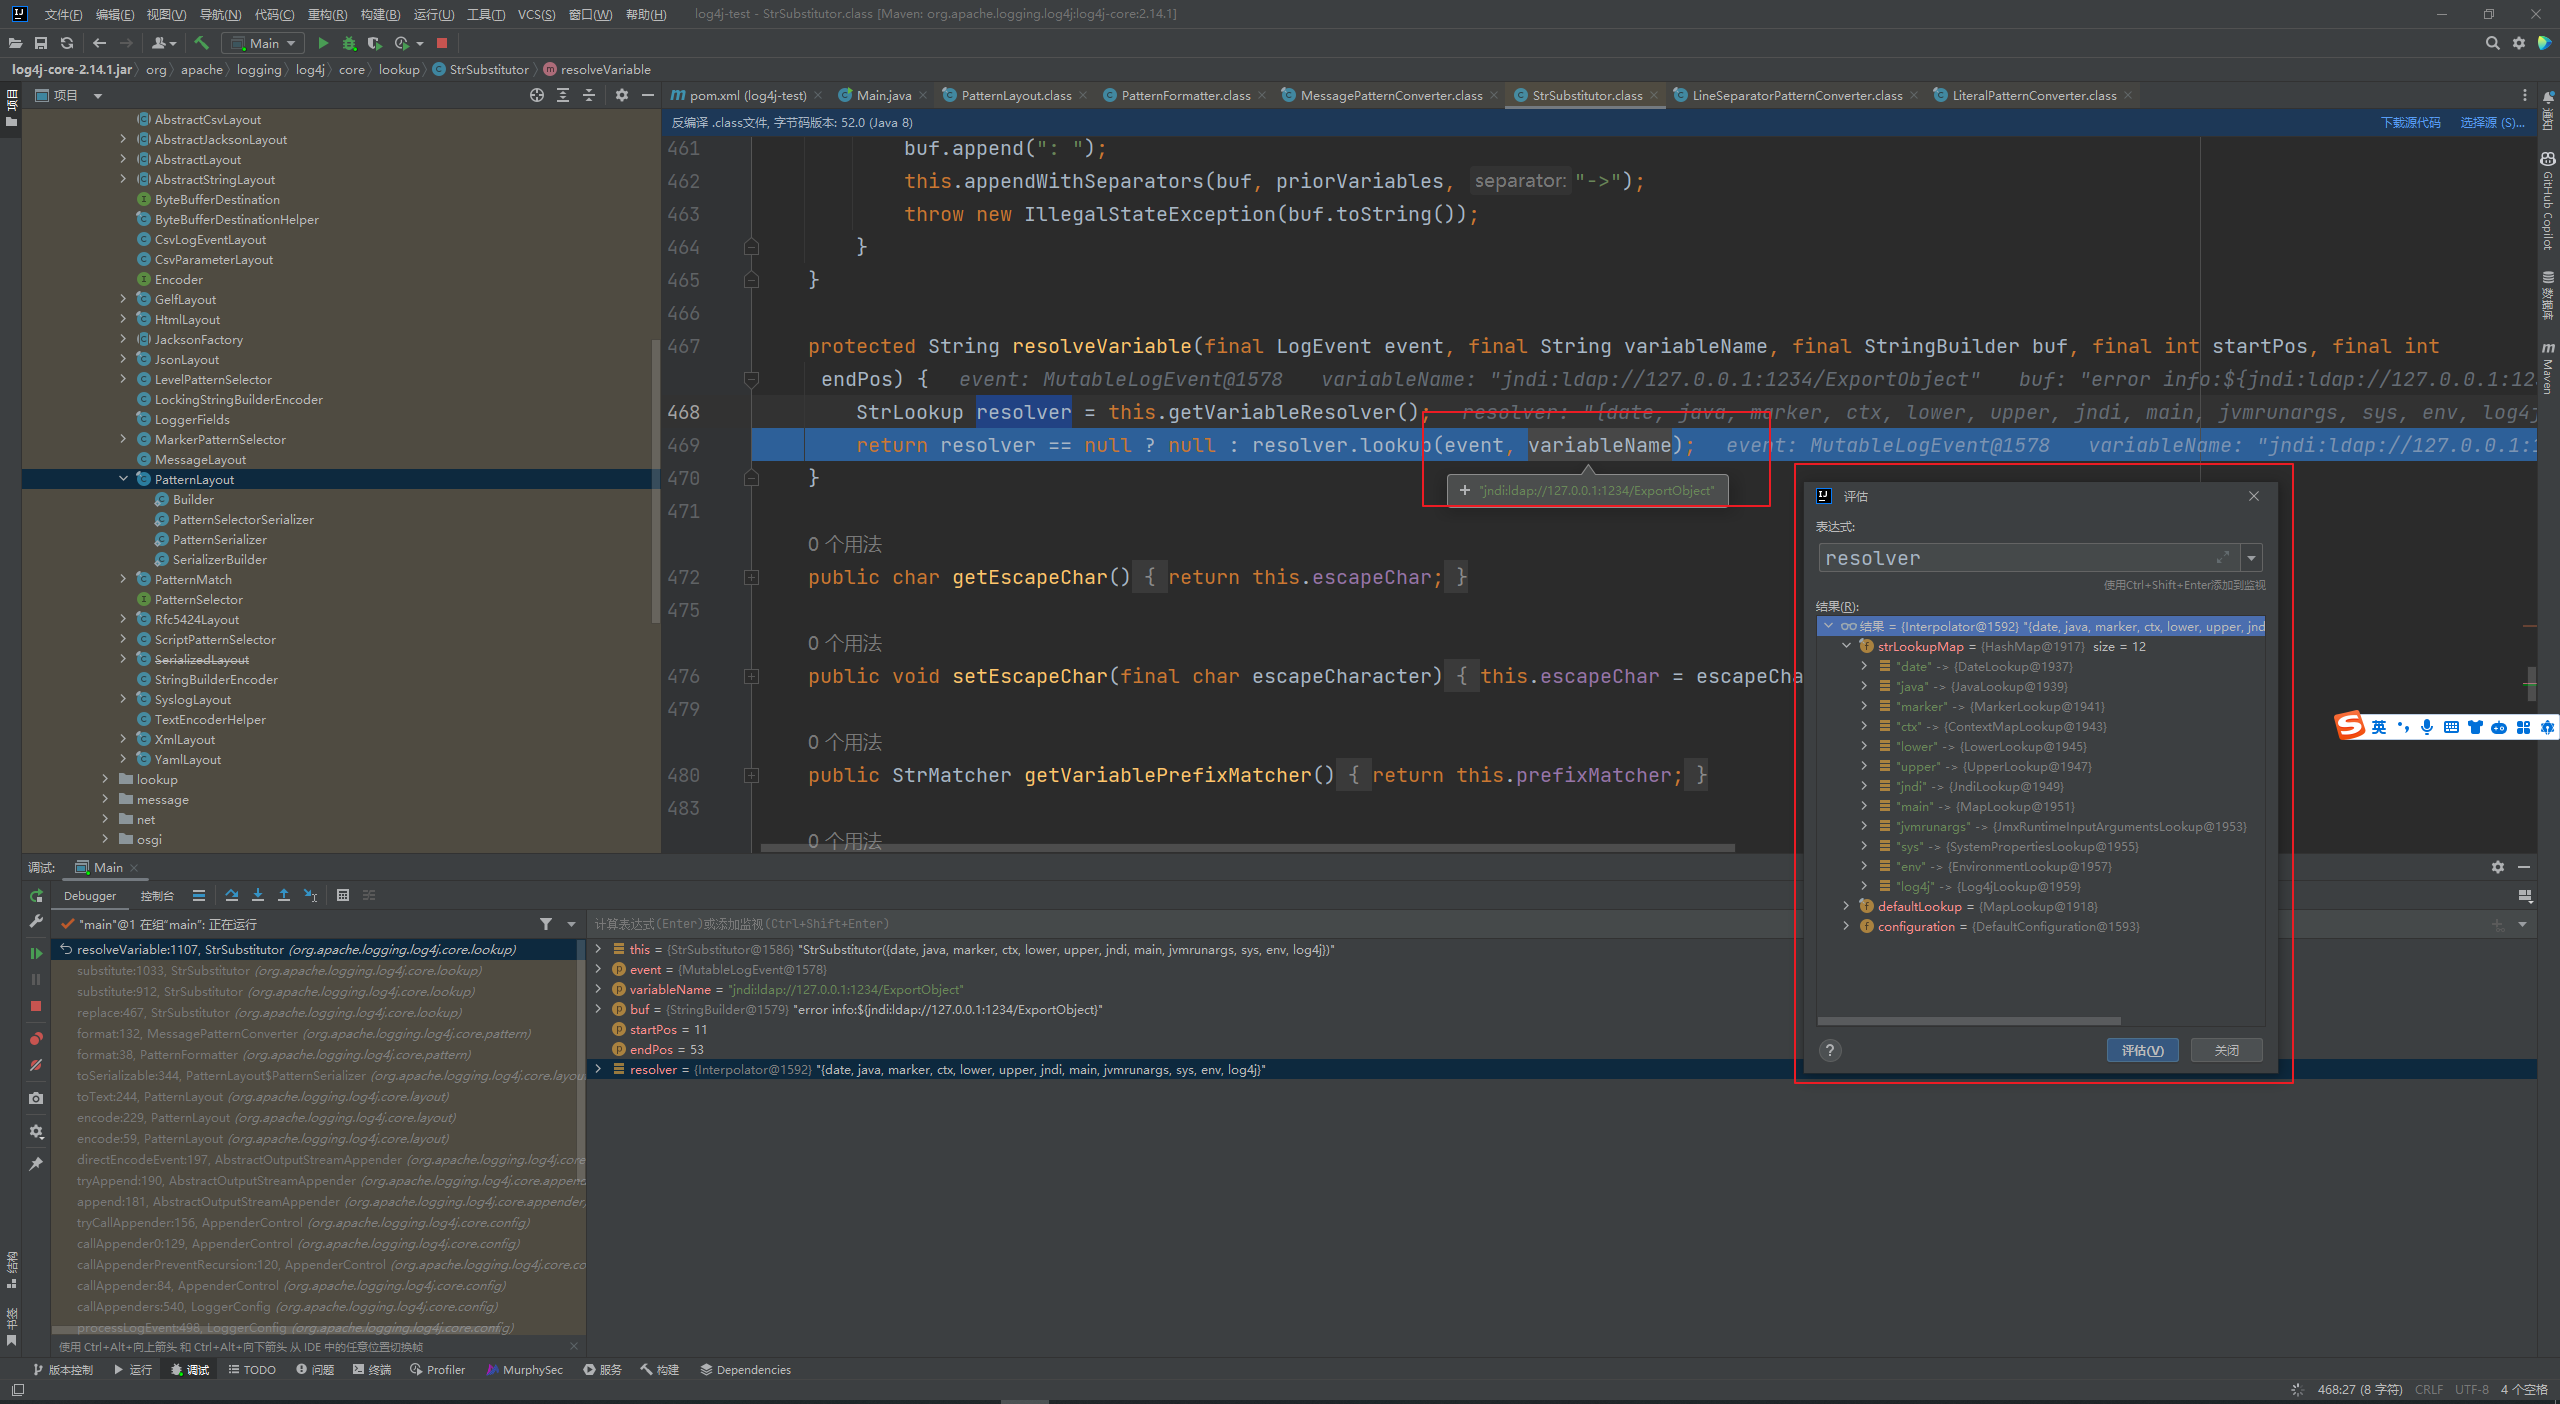Fold getEscapeChar method at line 472

[x=752, y=577]
